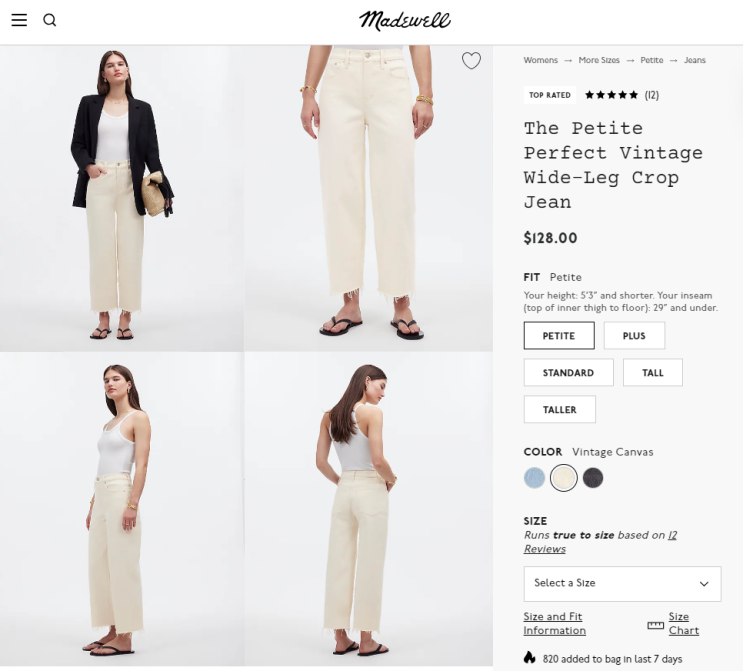Click the five-star rating
Viewport: 743px width, 671px height.
(x=611, y=95)
